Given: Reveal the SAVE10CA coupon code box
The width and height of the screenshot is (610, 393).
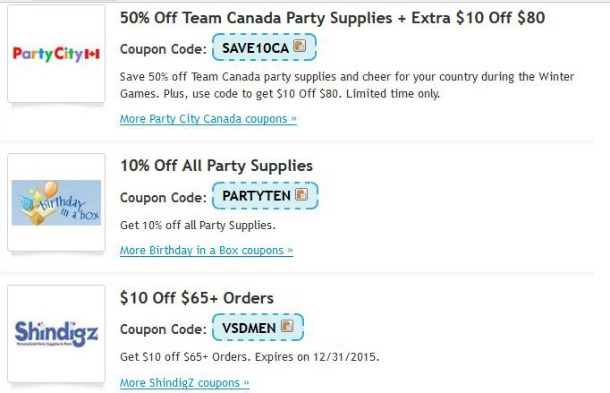Looking at the screenshot, I should point(264,47).
